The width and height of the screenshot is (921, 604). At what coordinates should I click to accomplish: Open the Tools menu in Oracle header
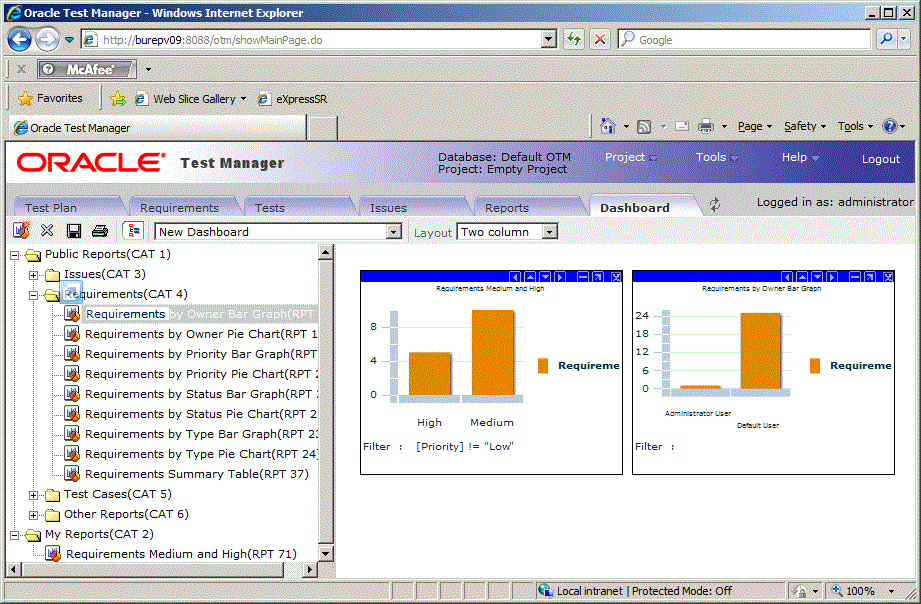(717, 157)
